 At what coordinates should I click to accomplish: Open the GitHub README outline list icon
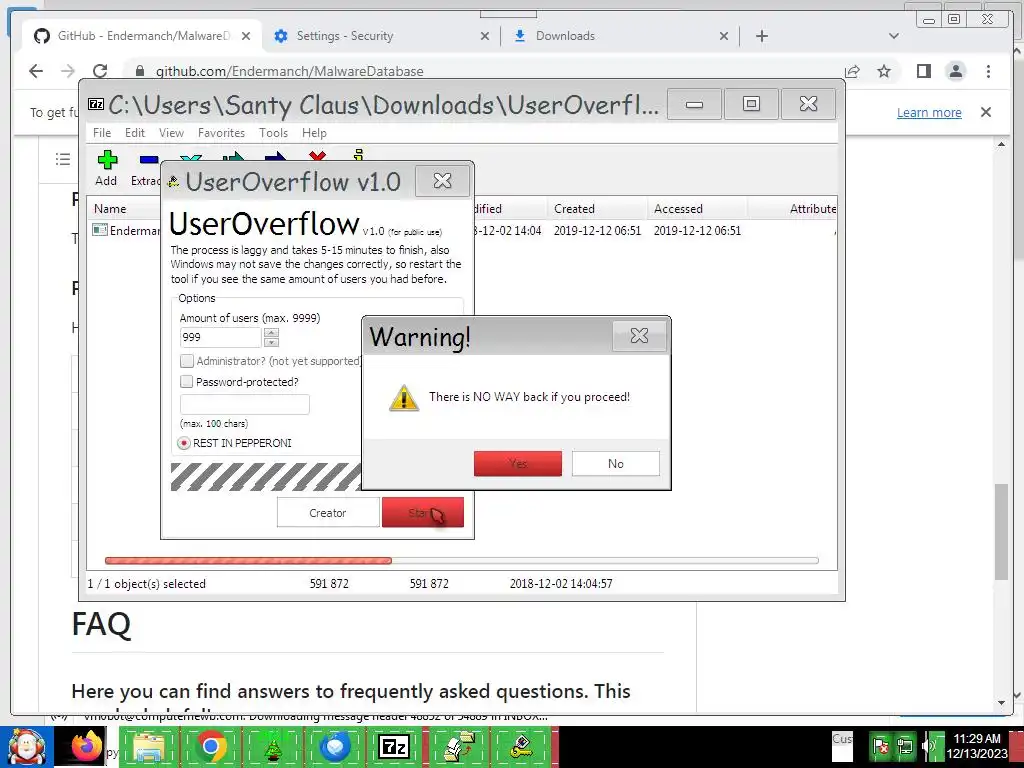63,159
